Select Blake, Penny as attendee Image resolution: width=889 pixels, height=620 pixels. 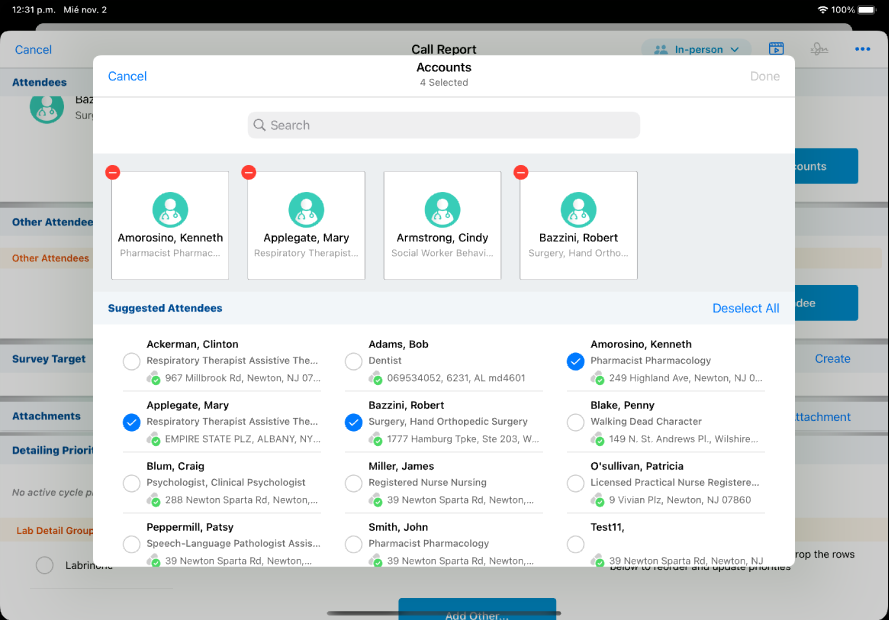tap(575, 423)
